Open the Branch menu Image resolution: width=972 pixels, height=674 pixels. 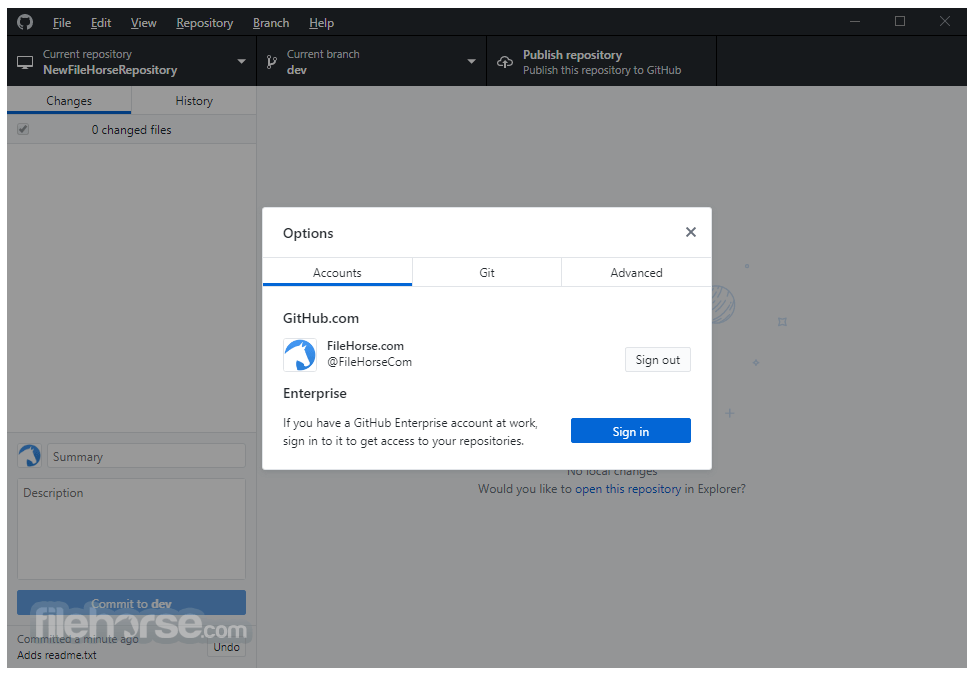point(271,23)
